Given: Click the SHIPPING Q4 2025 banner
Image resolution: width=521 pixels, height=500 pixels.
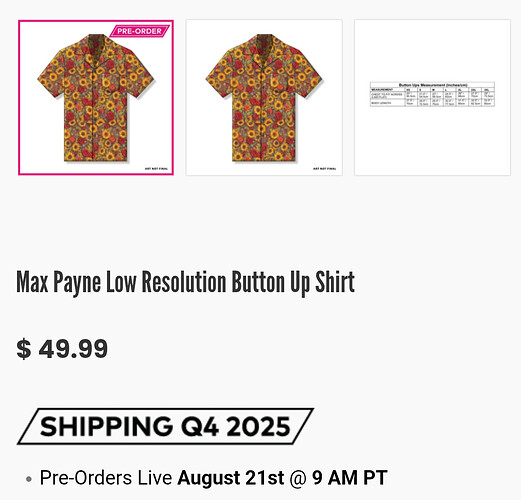Looking at the screenshot, I should coord(165,426).
